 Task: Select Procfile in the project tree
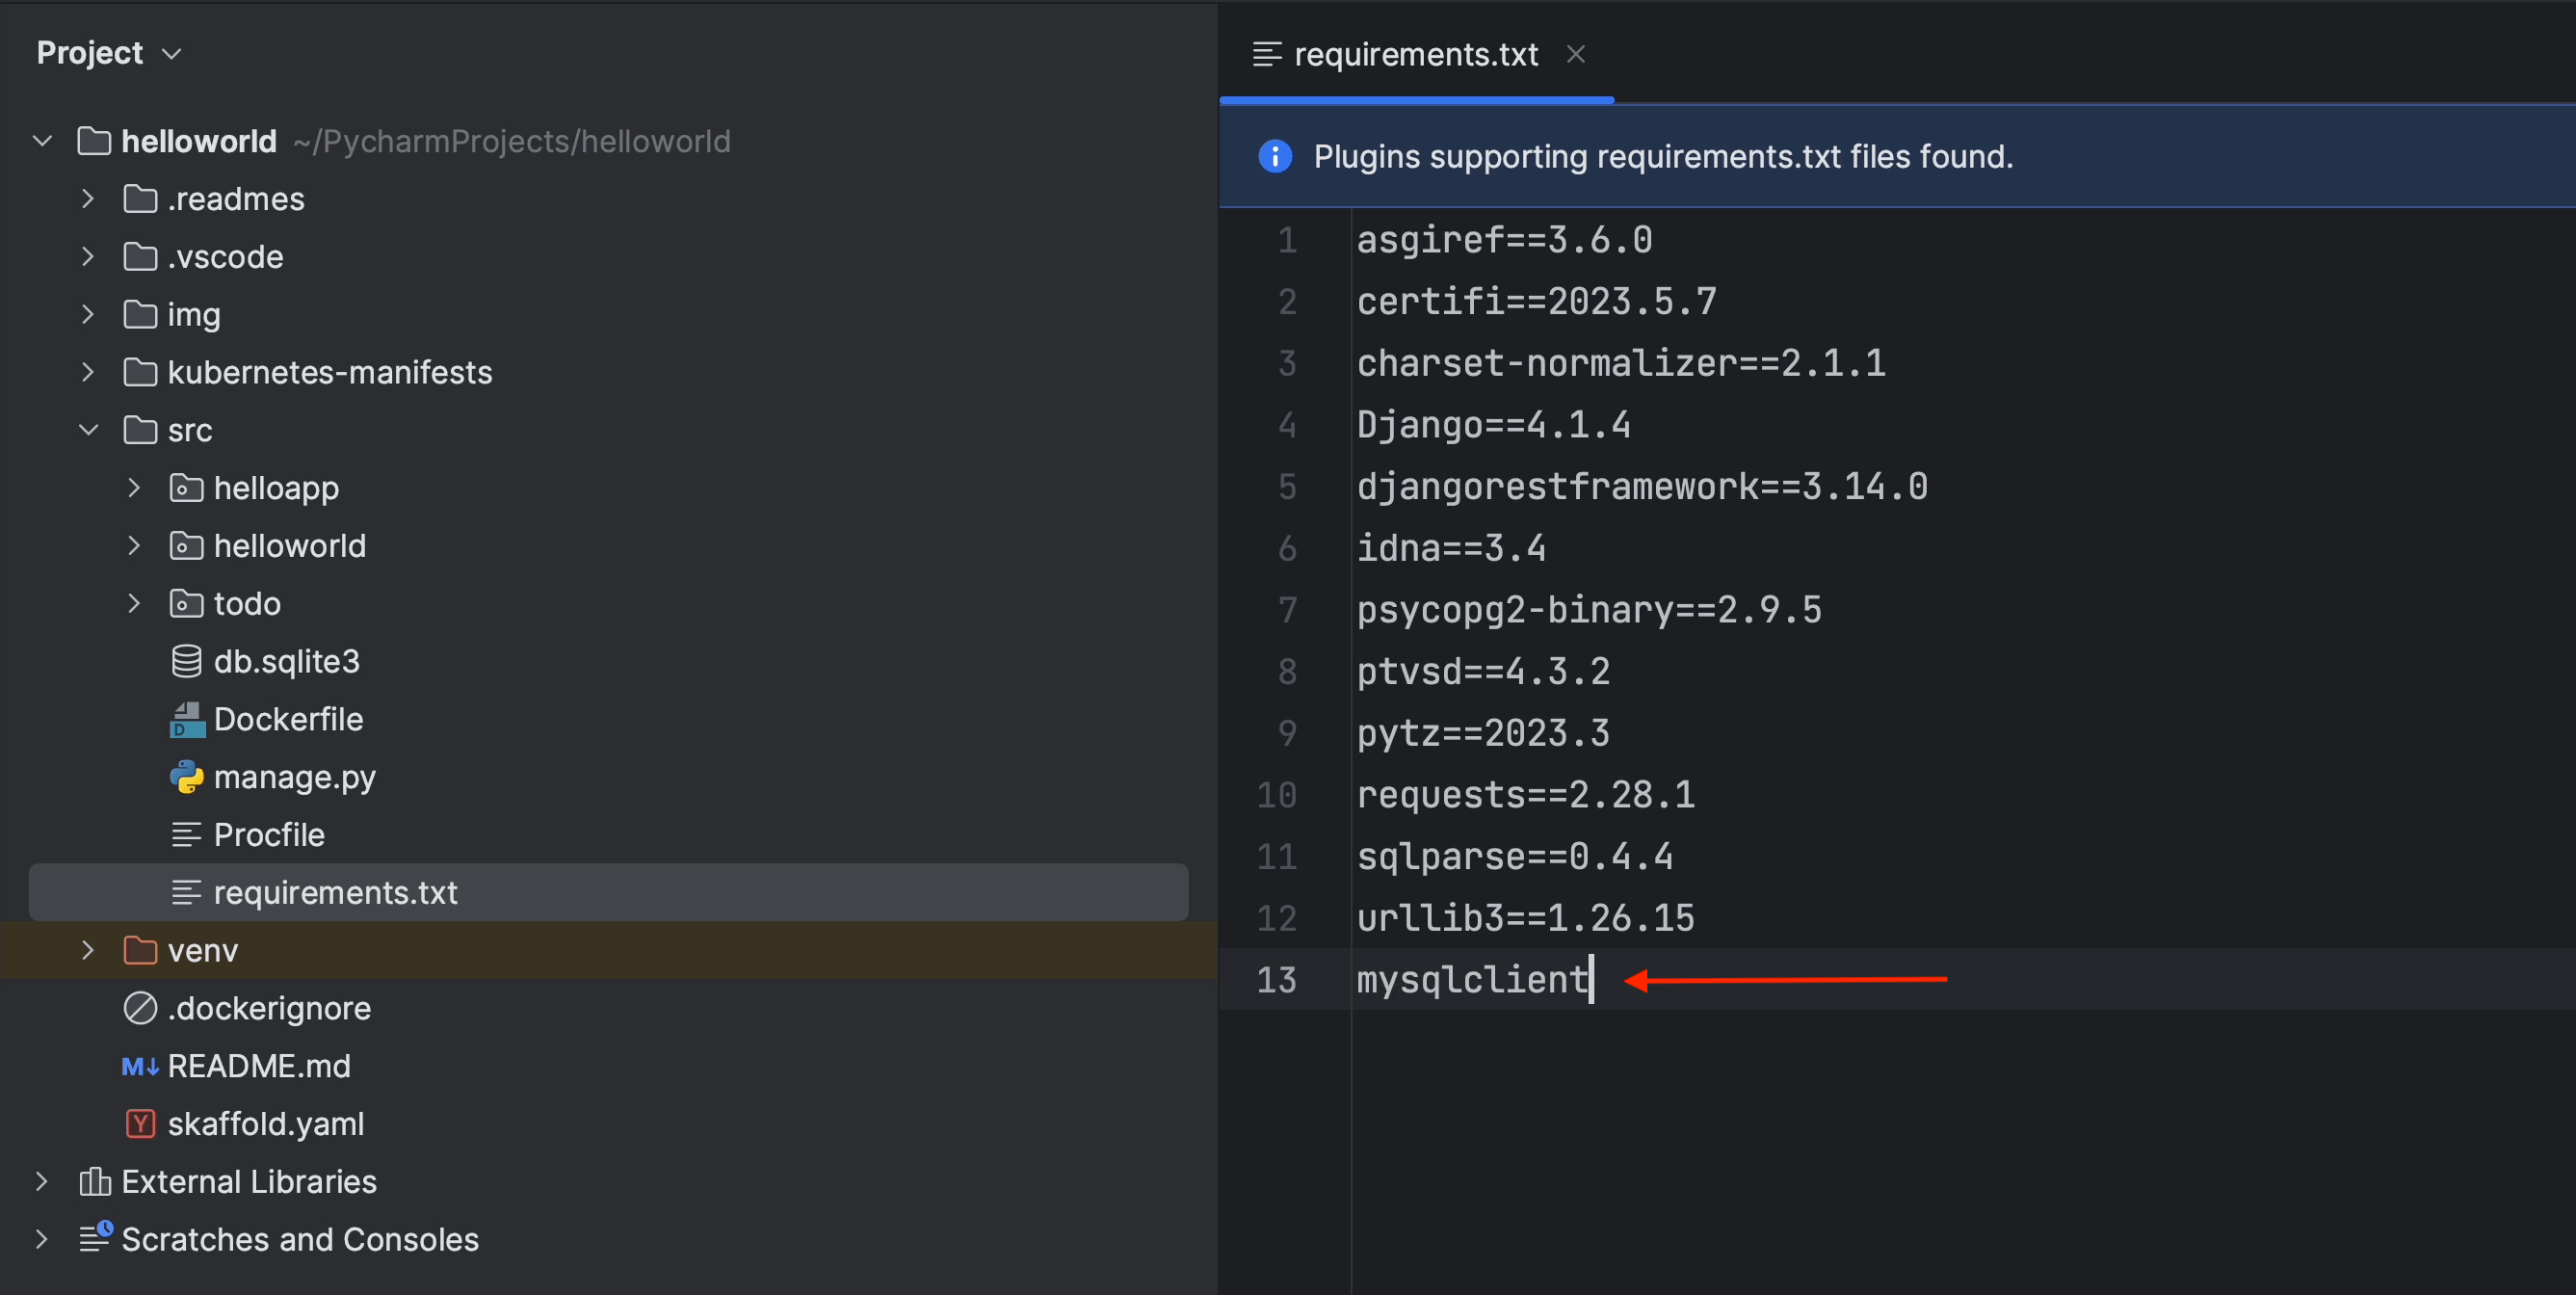point(269,835)
